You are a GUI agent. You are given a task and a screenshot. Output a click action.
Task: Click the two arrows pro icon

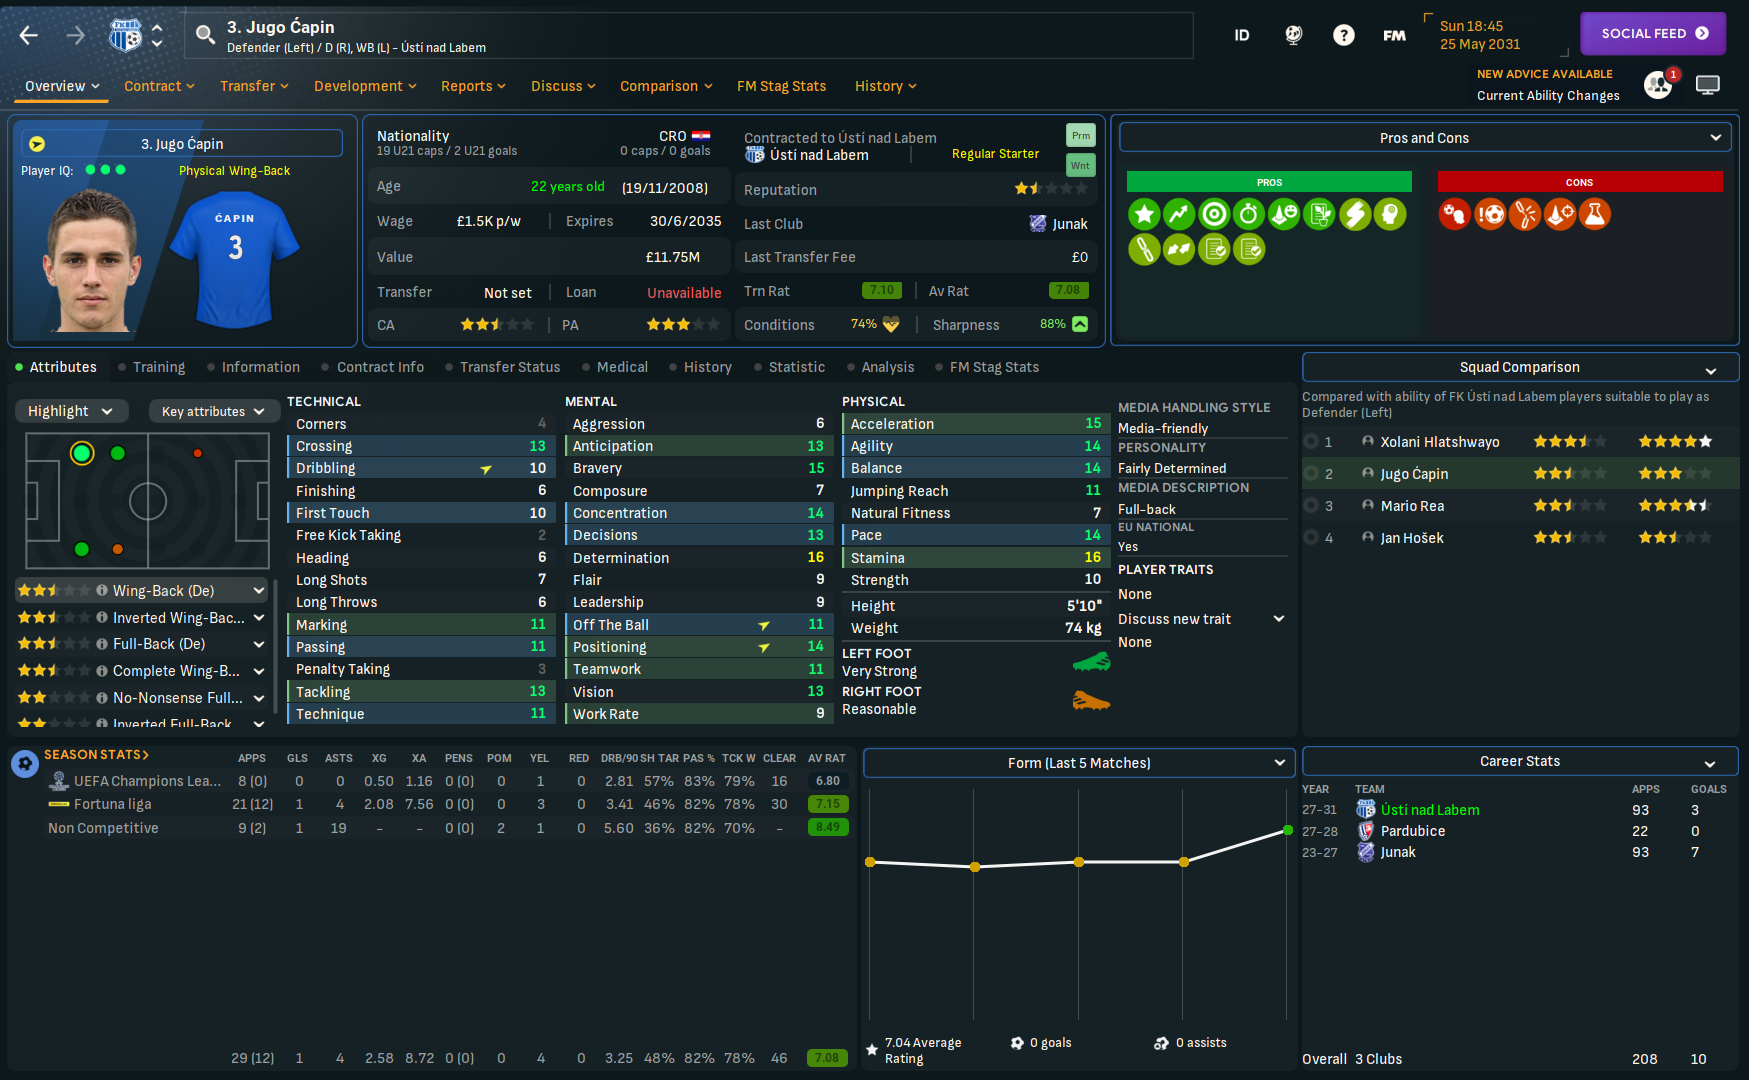tap(1179, 249)
